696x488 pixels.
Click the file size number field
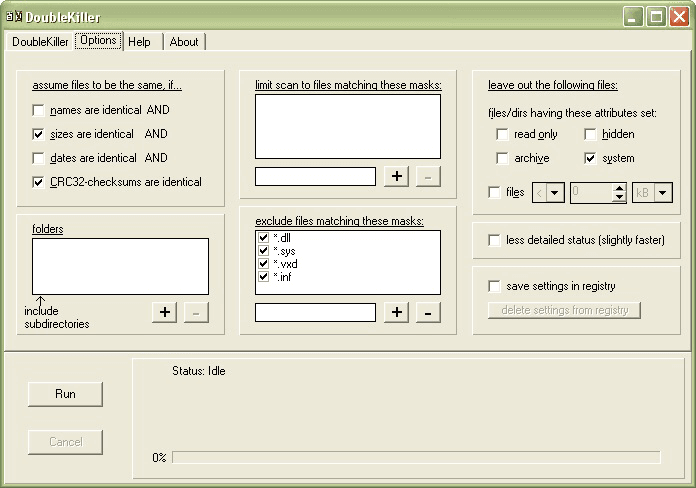pyautogui.click(x=591, y=193)
